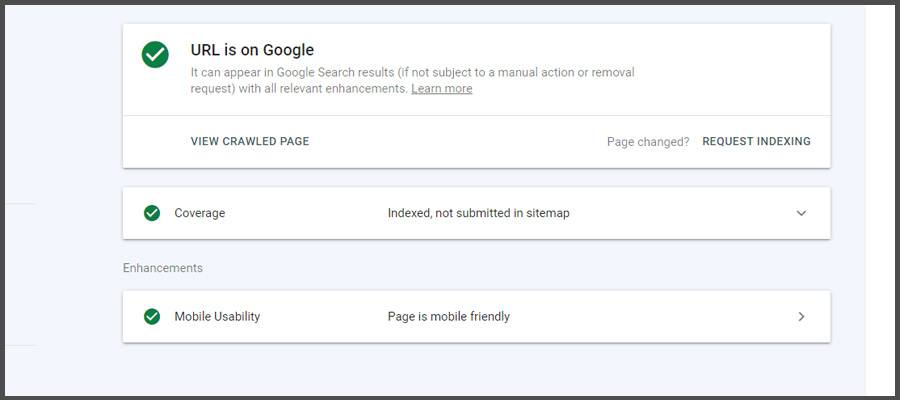Screen dimensions: 900x400
Task: Select the Mobile Usability label text
Action: tap(217, 317)
